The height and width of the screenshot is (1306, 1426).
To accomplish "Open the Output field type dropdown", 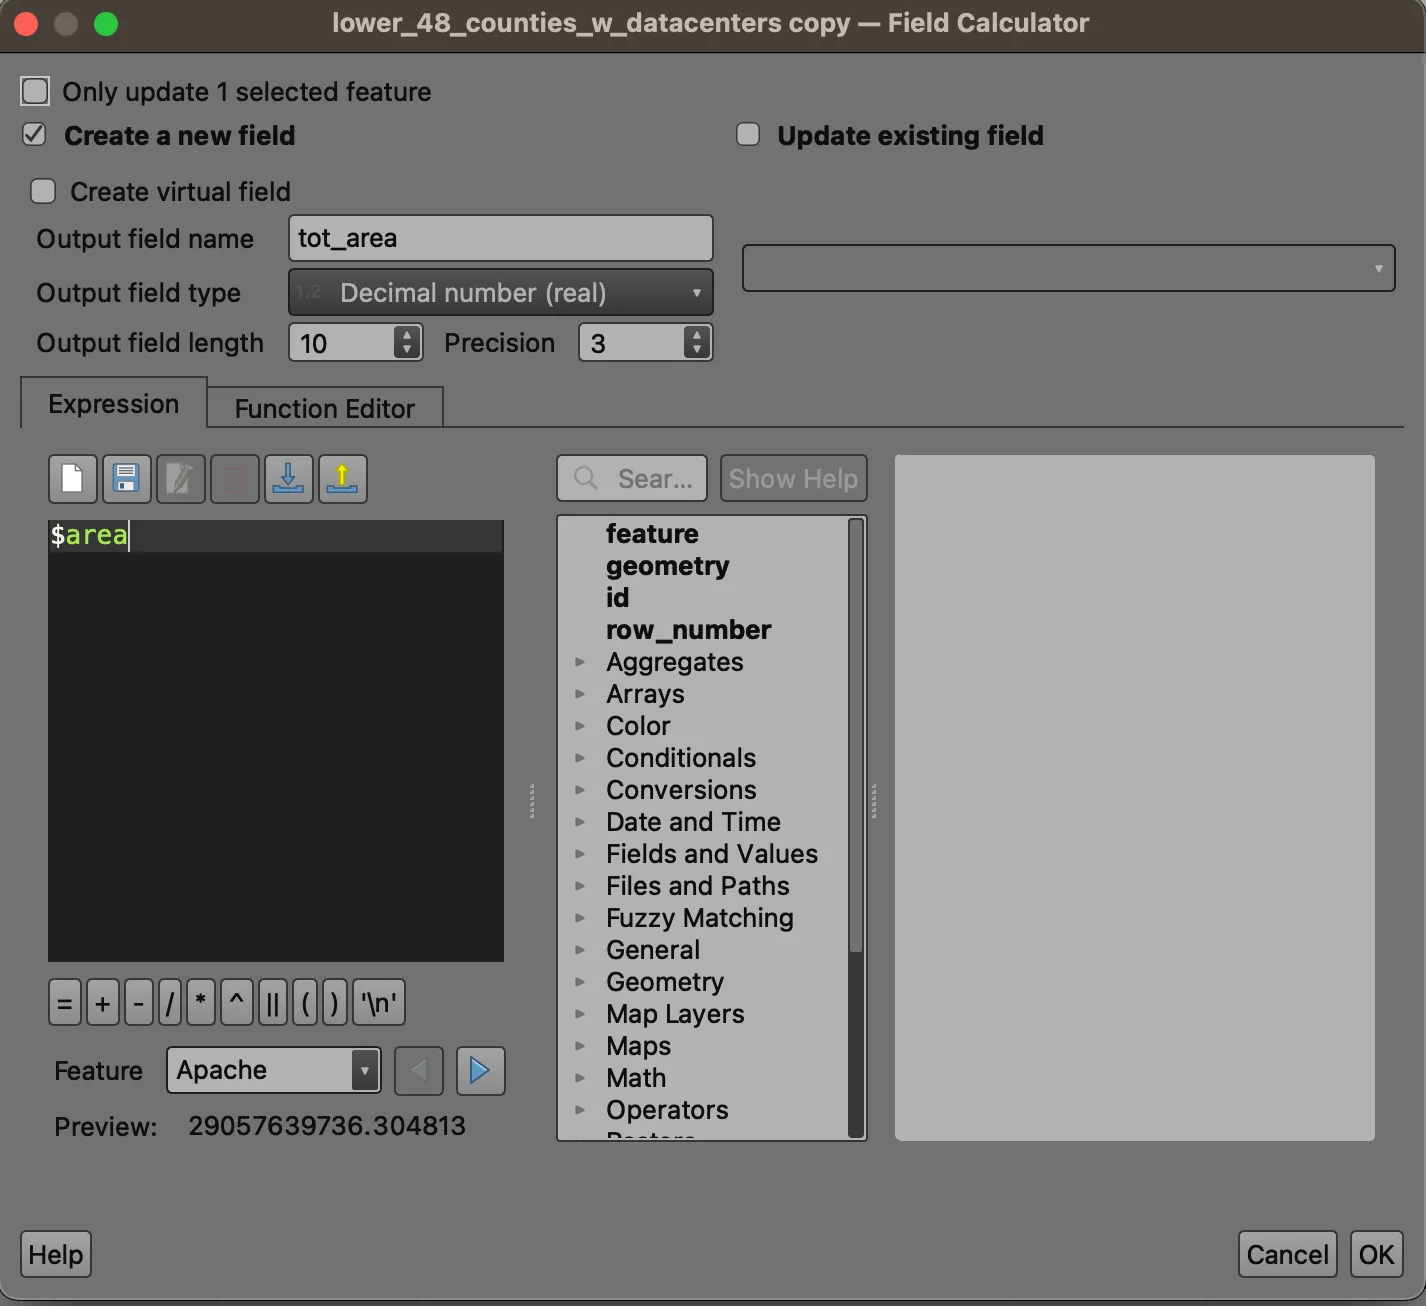I will pyautogui.click(x=500, y=293).
